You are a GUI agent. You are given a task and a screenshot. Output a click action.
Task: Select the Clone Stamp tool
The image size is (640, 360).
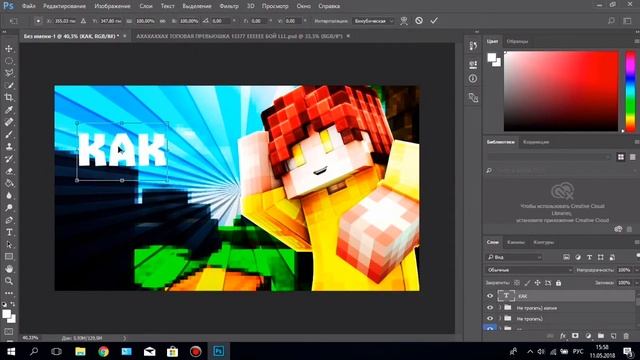coord(9,147)
